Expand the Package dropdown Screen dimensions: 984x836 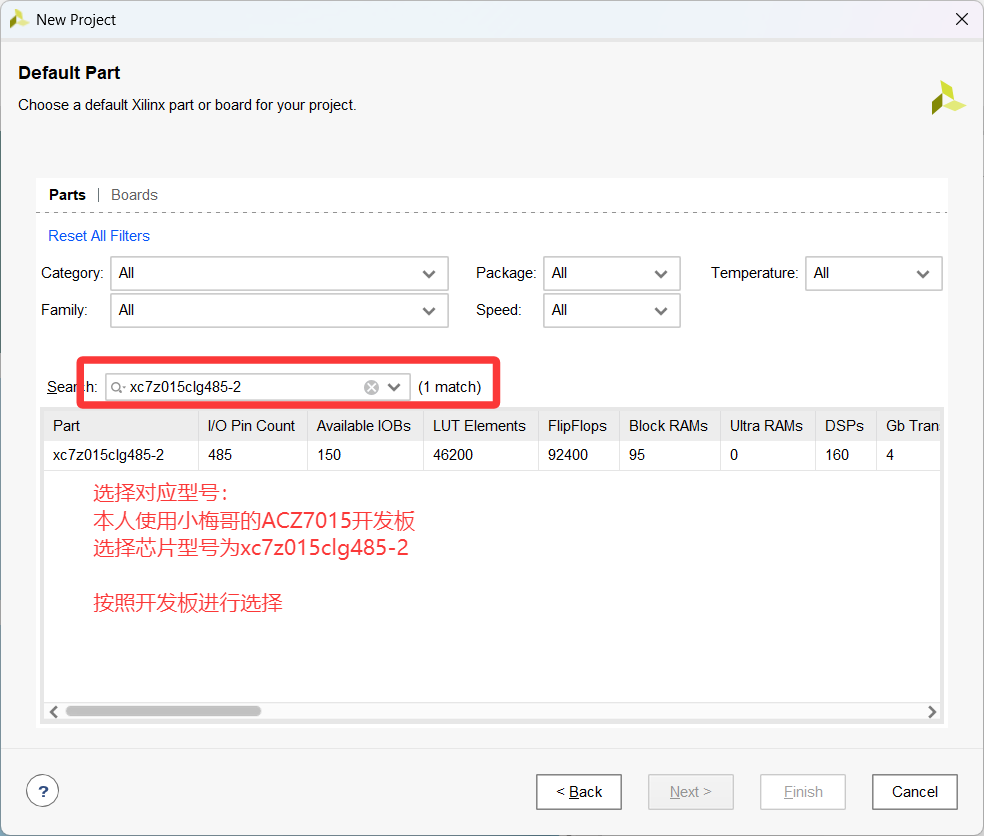[x=612, y=273]
